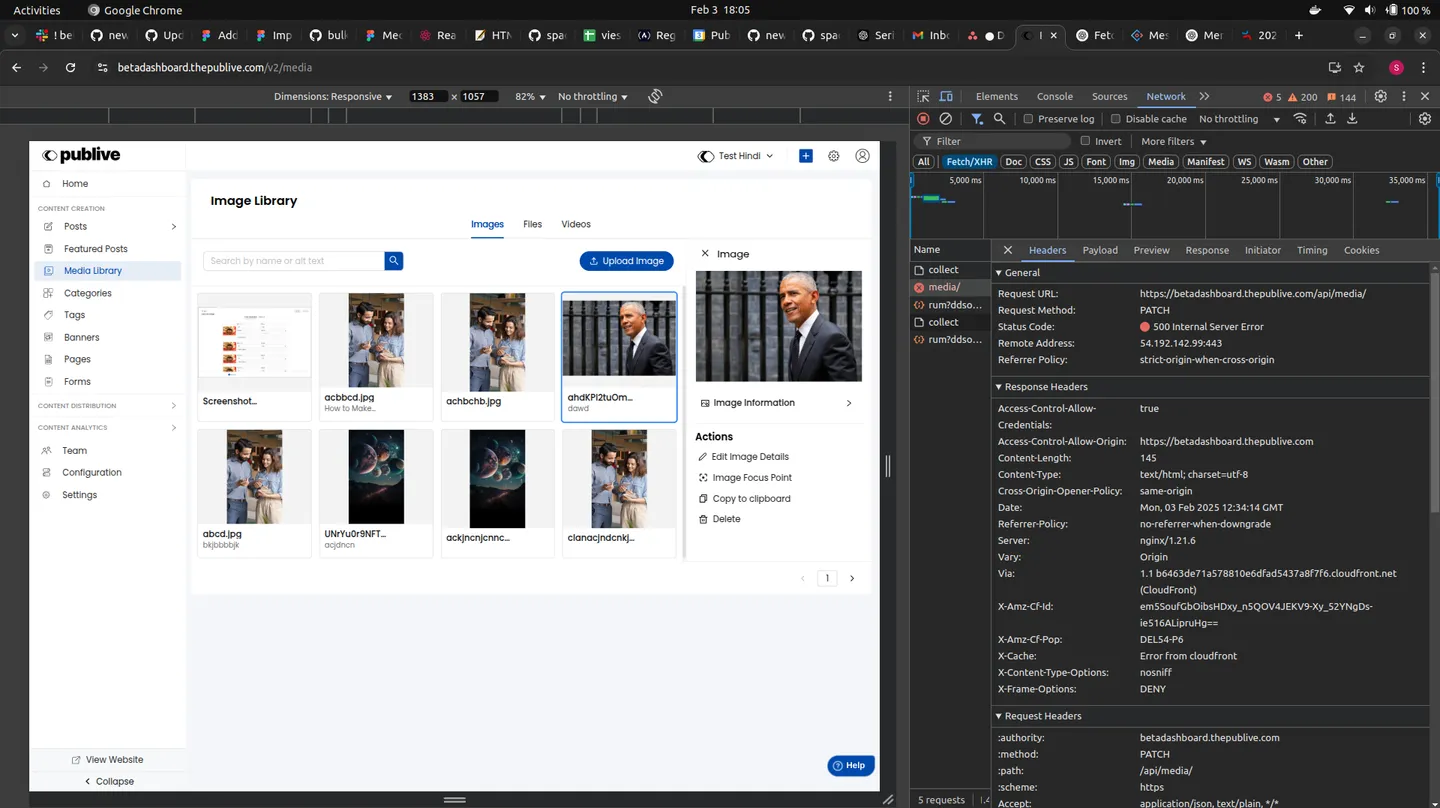This screenshot has width=1440, height=808.
Task: Click the search by name or alt text field
Action: pyautogui.click(x=294, y=261)
